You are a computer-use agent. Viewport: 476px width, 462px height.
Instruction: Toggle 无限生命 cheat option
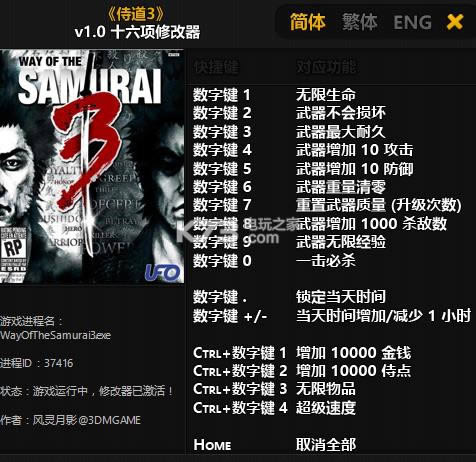coord(326,95)
